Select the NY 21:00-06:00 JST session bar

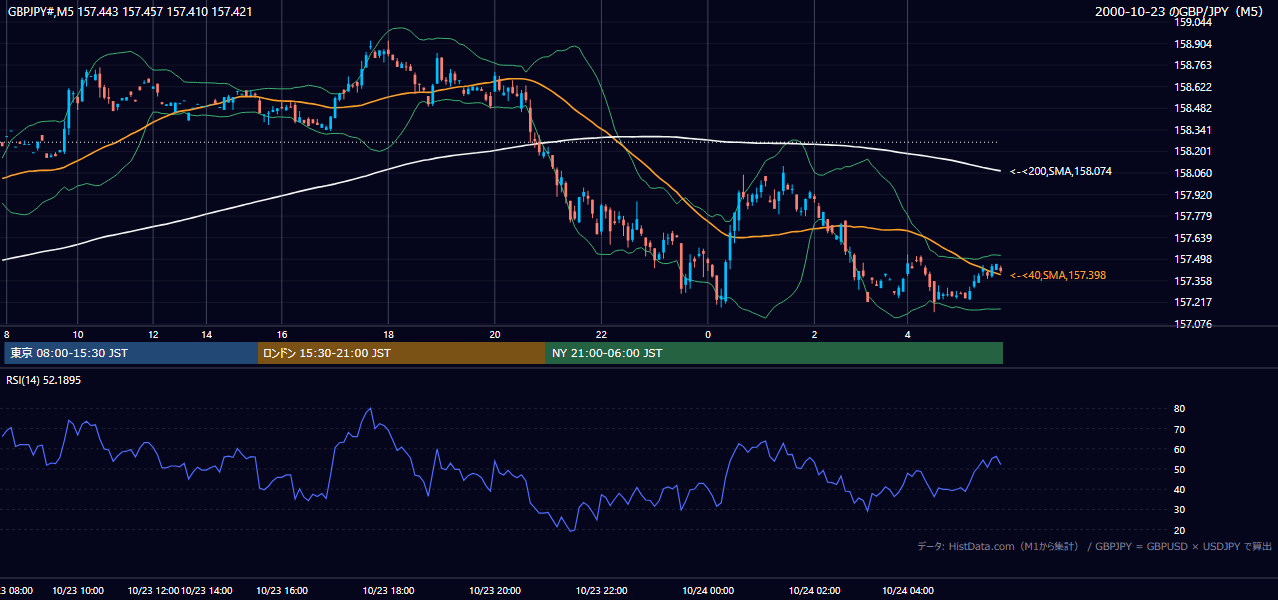pyautogui.click(x=774, y=353)
